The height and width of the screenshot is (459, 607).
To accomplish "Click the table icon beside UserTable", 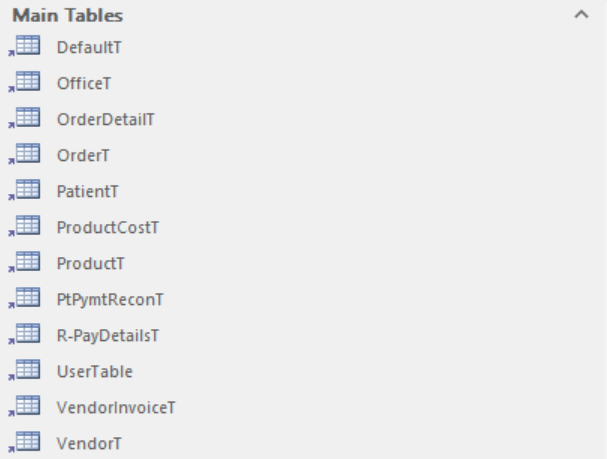I will point(27,370).
